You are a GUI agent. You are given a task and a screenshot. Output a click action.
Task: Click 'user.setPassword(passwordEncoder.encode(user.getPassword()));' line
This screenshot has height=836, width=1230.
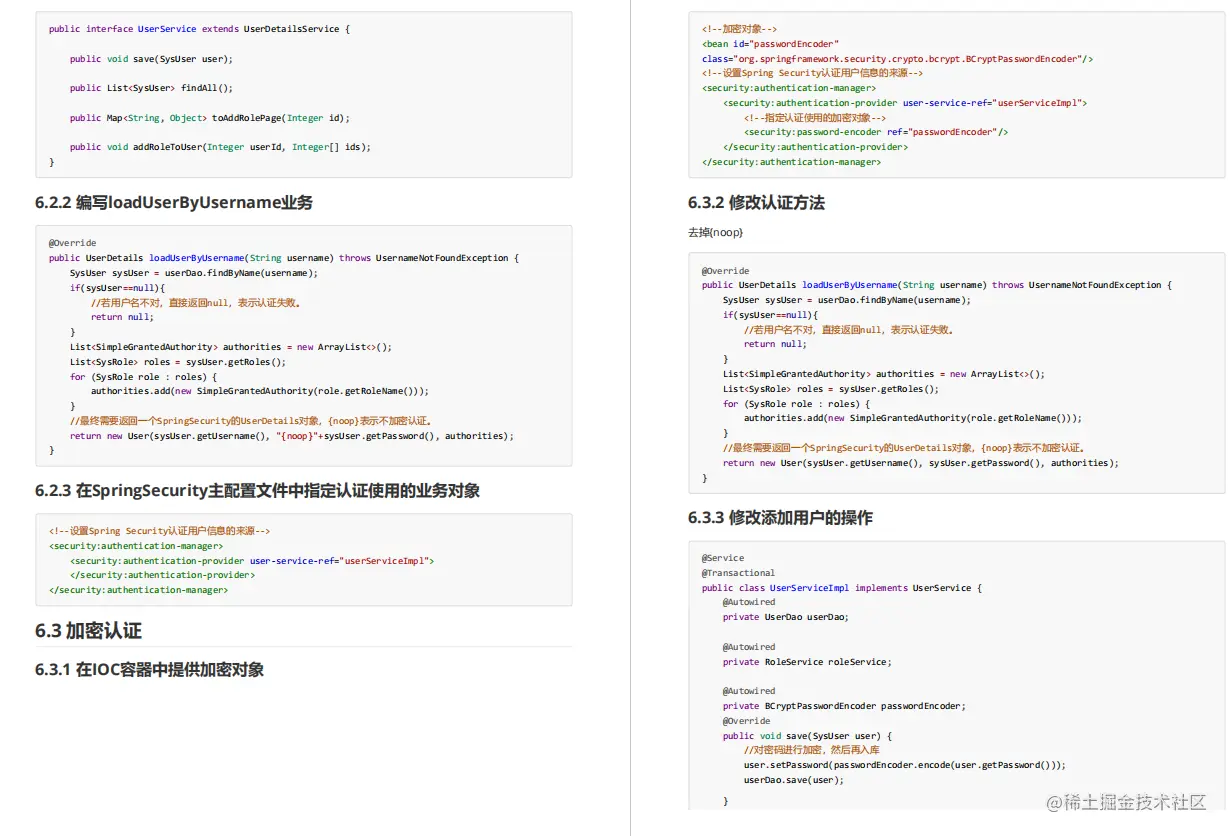point(905,765)
